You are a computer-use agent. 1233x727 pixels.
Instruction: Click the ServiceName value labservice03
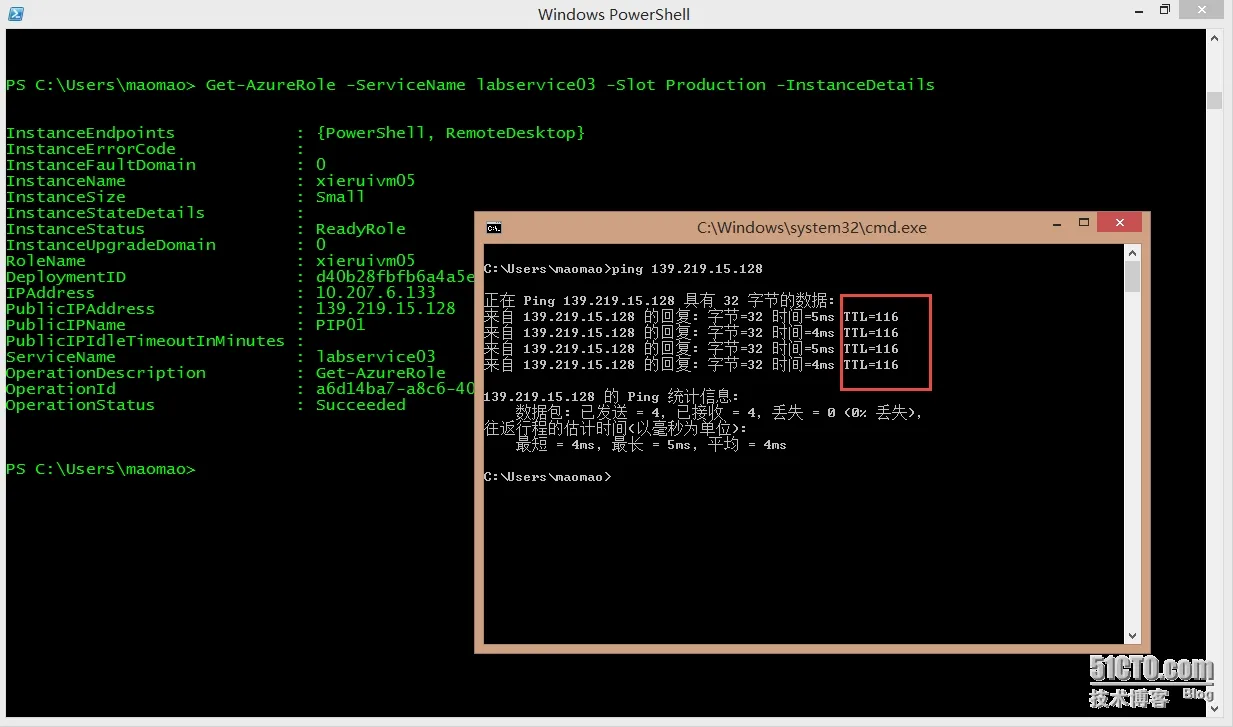pyautogui.click(x=375, y=357)
